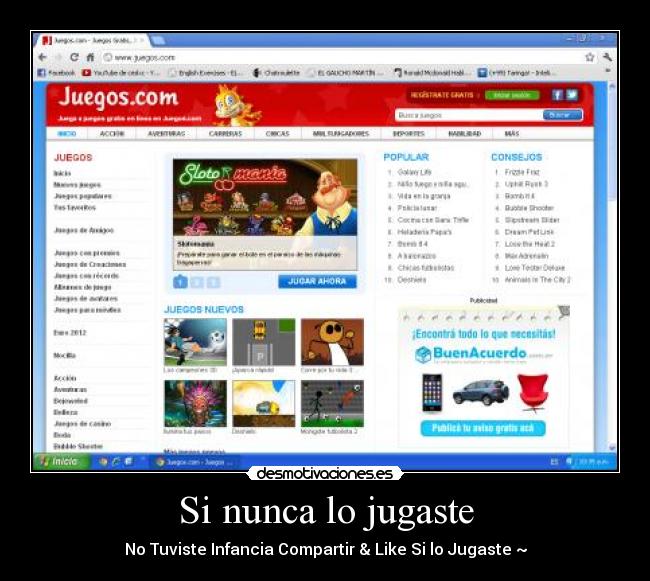Click the Twitter icon in header
Image resolution: width=650 pixels, height=581 pixels.
pyautogui.click(x=572, y=95)
